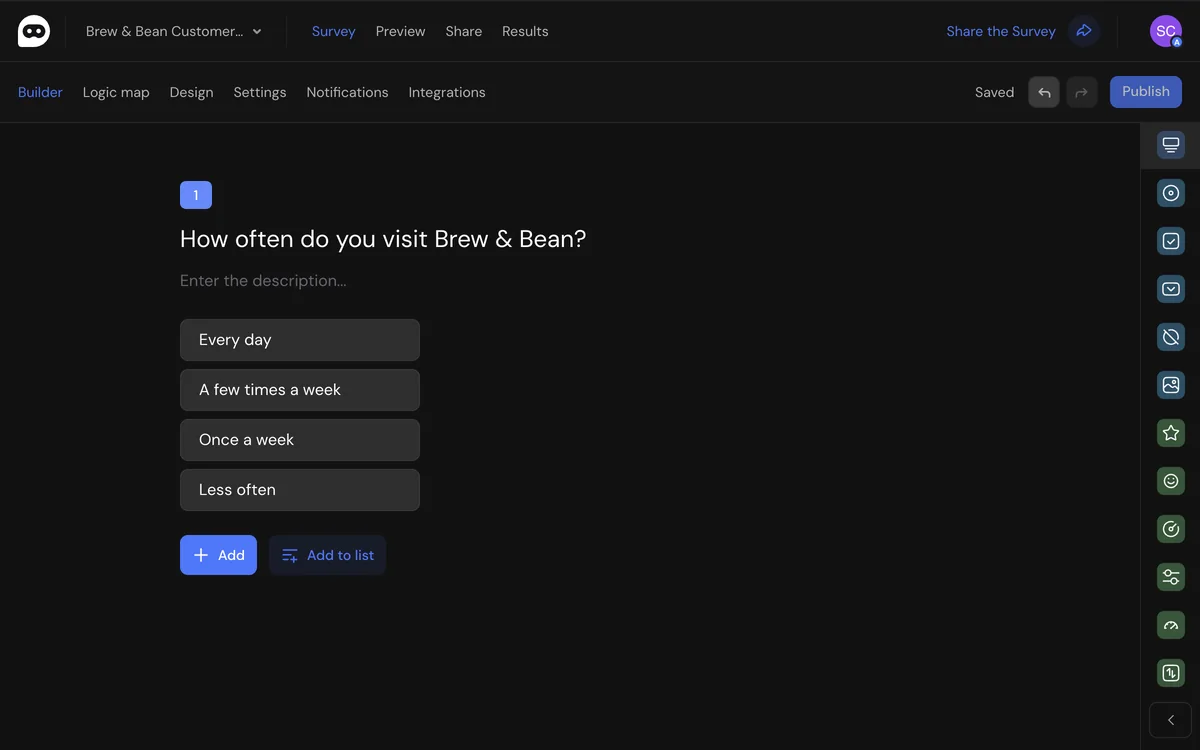Add the speedometer NPS question icon

(x=1171, y=625)
